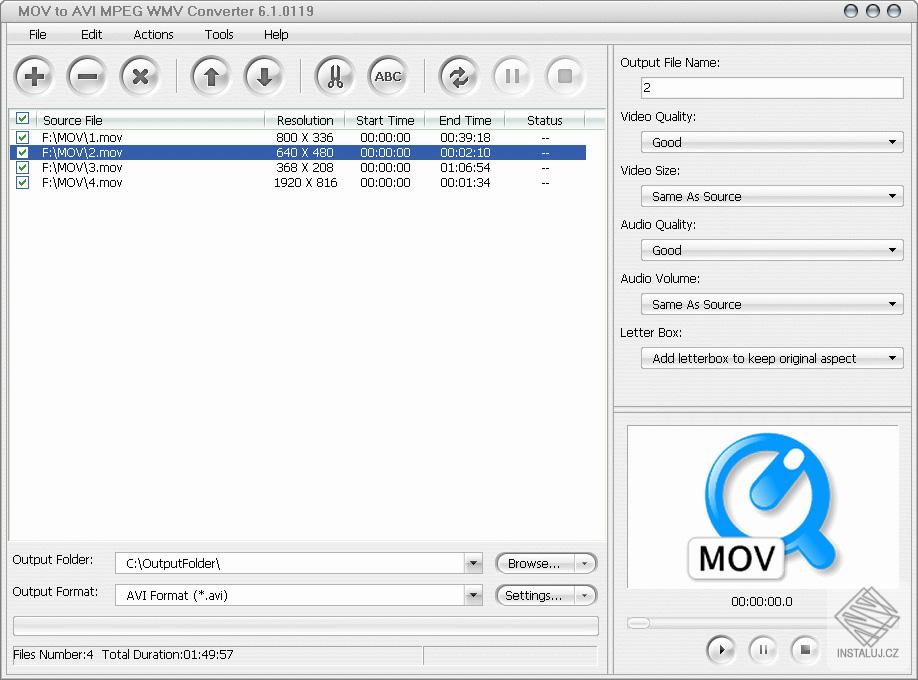Screen dimensions: 918x680
Task: Click the Delete all X icon
Action: pos(138,75)
